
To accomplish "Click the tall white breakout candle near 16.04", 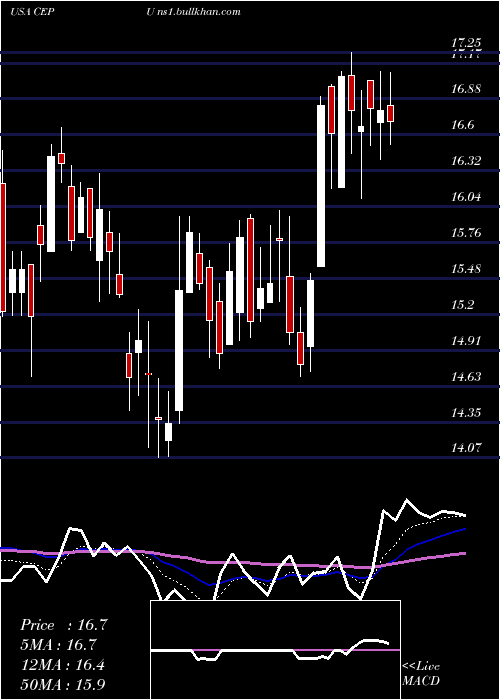I will 321,186.
